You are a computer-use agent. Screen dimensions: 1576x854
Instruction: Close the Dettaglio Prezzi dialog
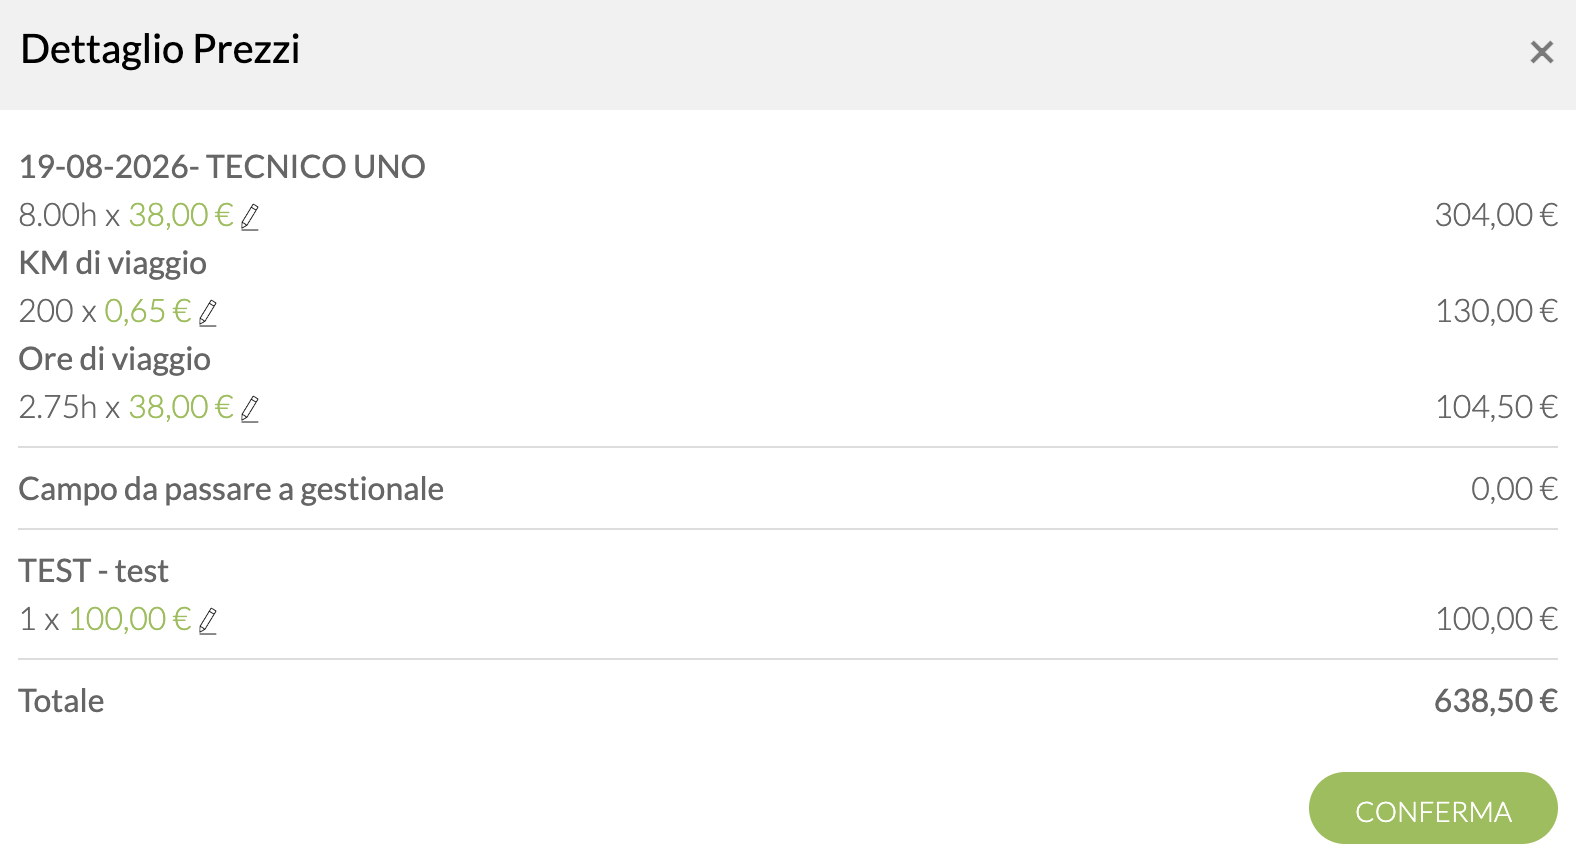(x=1541, y=52)
